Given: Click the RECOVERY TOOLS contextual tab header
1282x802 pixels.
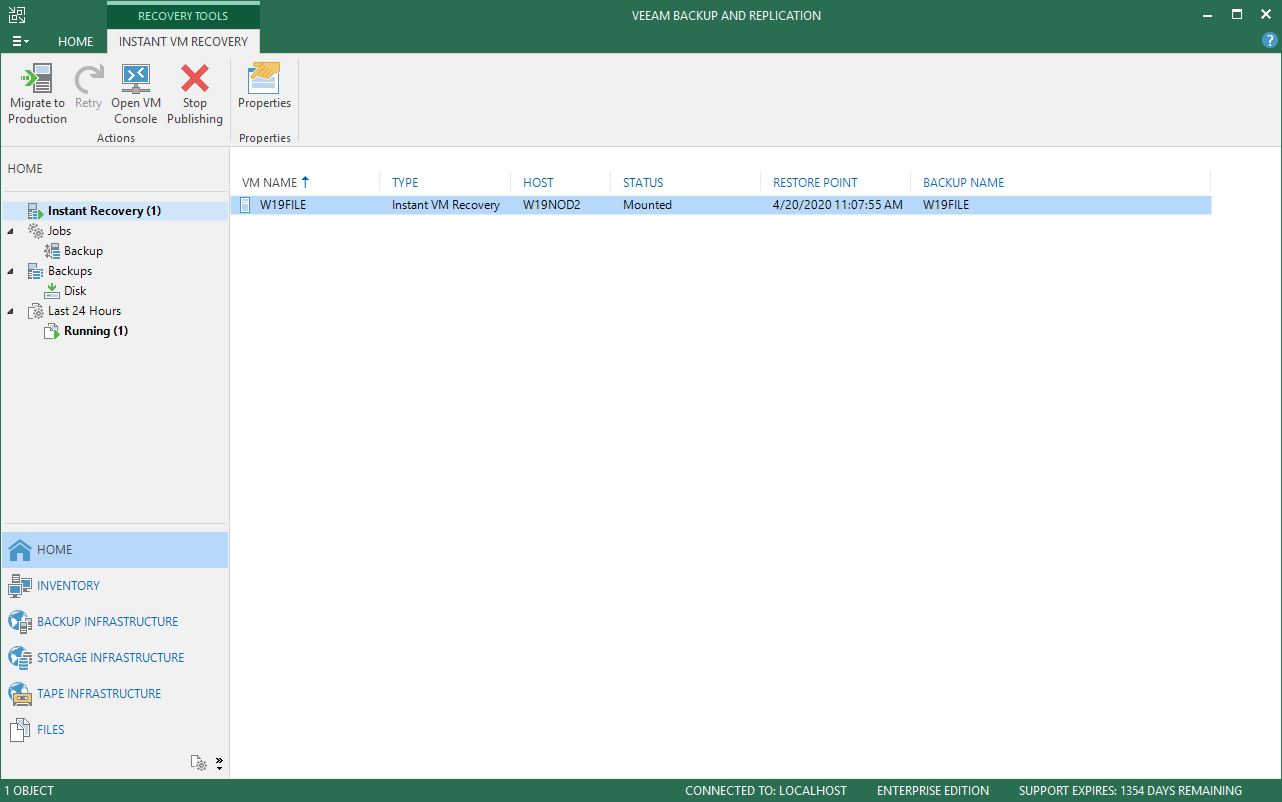Looking at the screenshot, I should [183, 16].
